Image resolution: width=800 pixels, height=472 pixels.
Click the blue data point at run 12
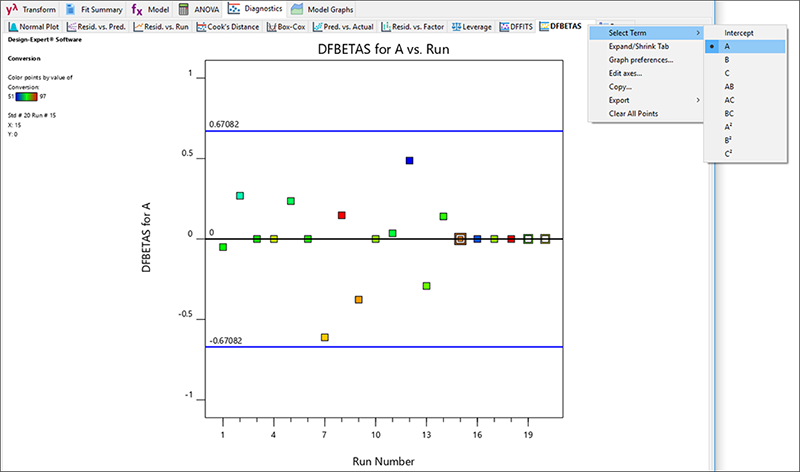(409, 160)
